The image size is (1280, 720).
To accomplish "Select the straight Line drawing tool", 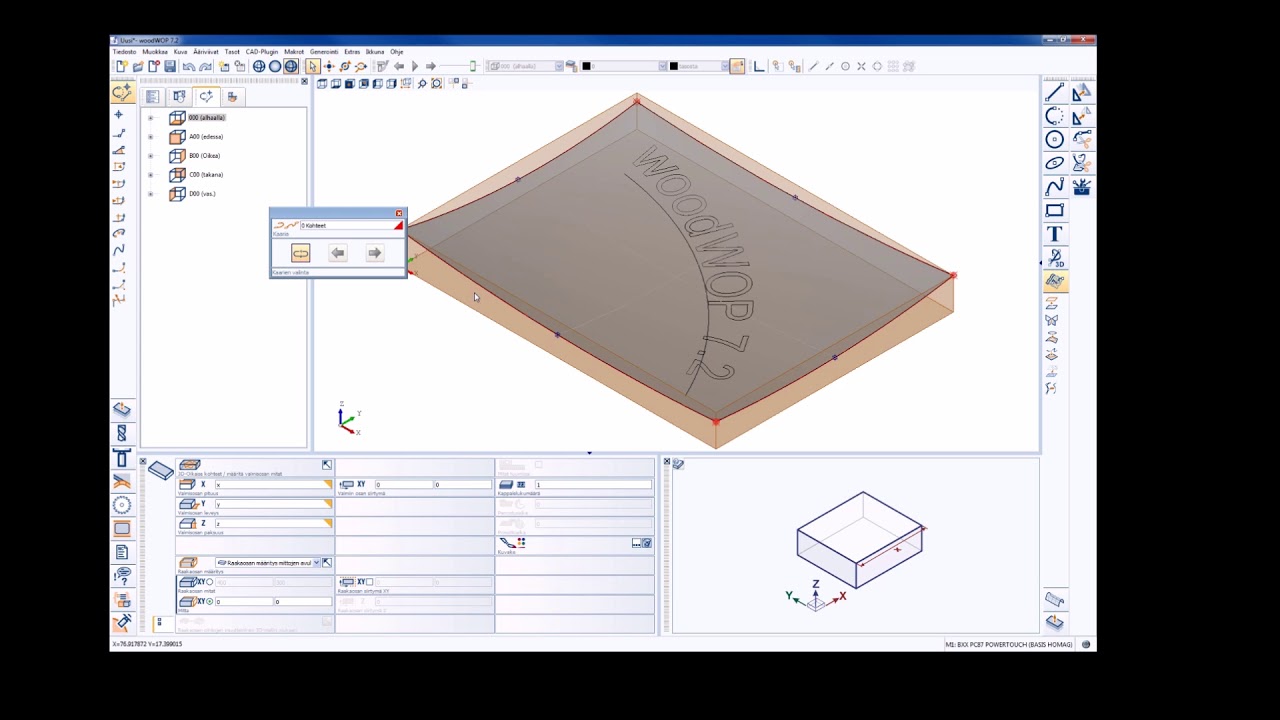I will coord(1054,93).
